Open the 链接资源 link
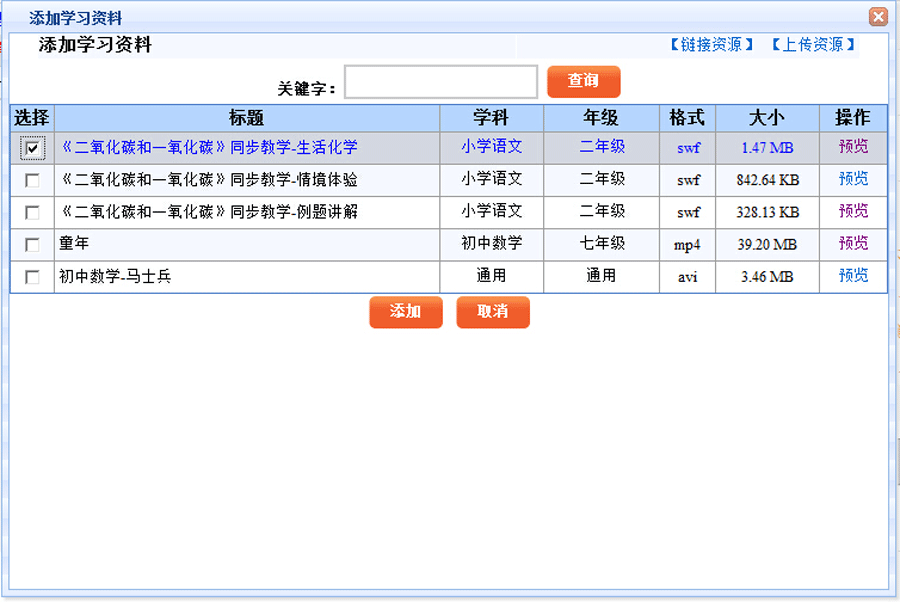 711,45
